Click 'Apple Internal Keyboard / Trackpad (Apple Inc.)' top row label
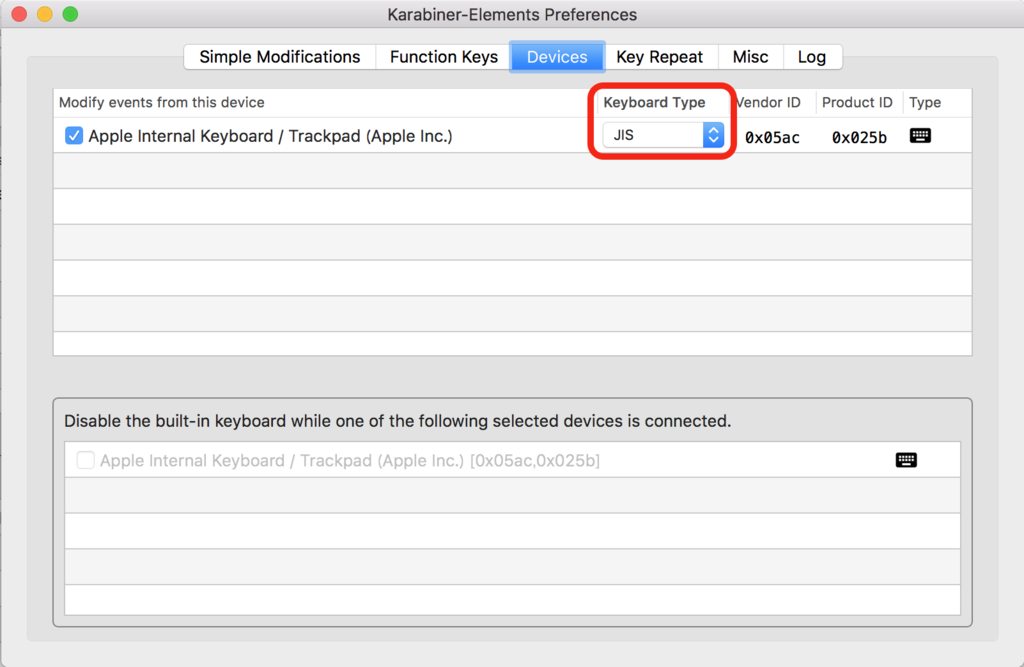This screenshot has width=1024, height=667. (x=270, y=136)
